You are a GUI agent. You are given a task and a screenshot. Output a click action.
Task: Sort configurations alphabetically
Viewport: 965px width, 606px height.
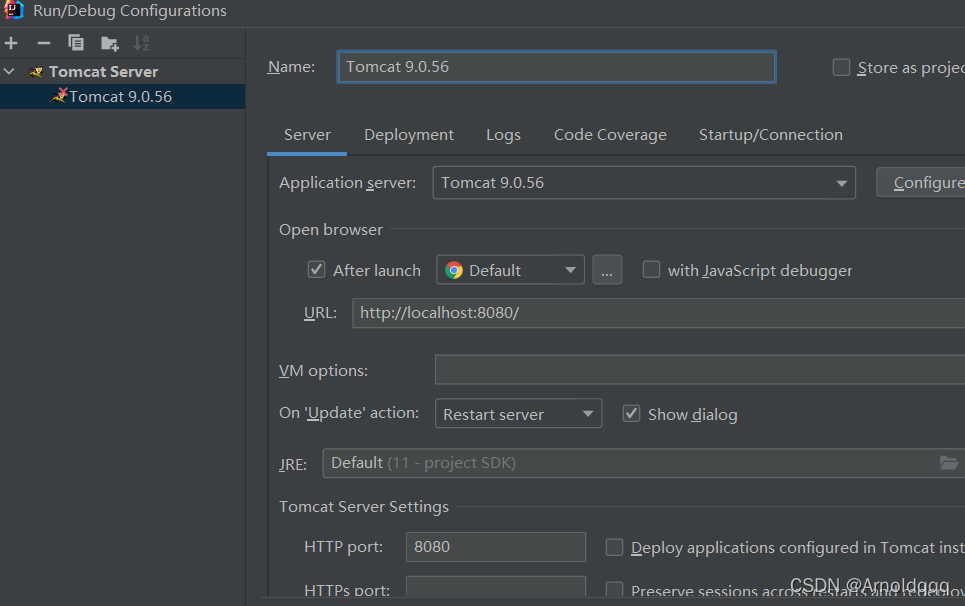pyautogui.click(x=139, y=43)
